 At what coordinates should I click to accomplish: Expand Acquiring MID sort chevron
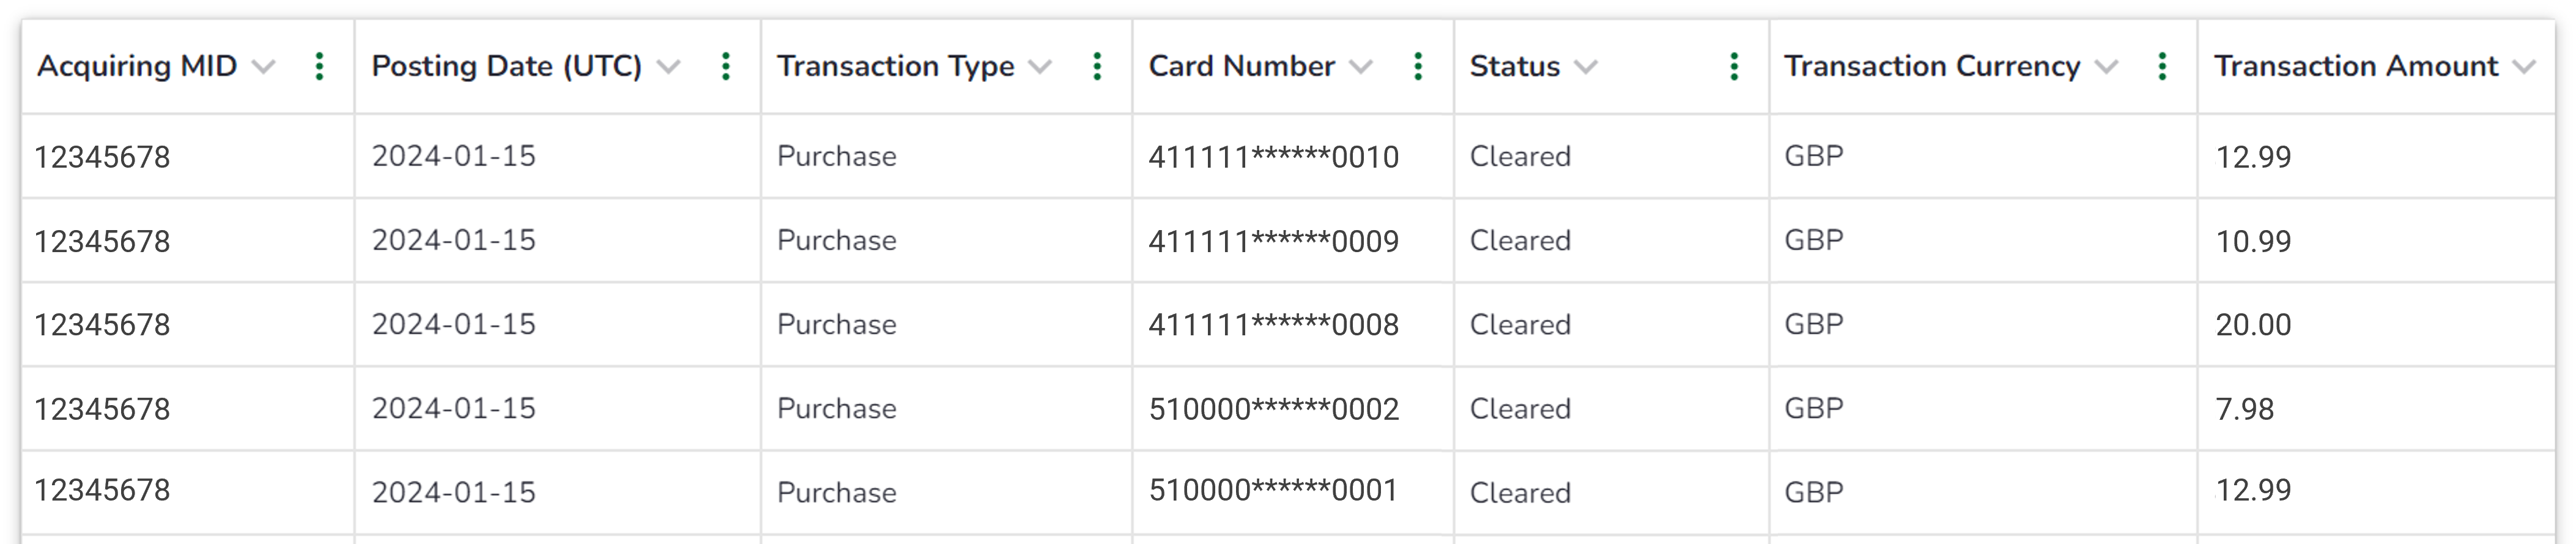[263, 67]
